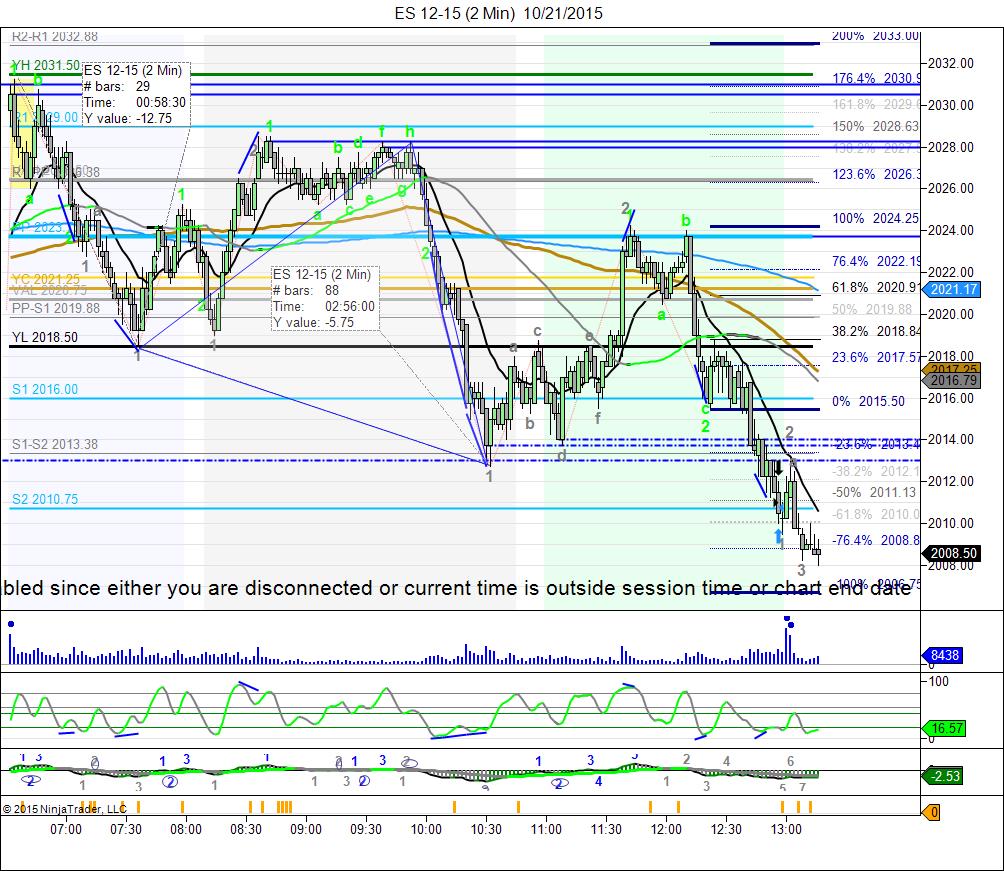Click the ruler info box showing 88 bars
1004x871 pixels.
[x=325, y=298]
